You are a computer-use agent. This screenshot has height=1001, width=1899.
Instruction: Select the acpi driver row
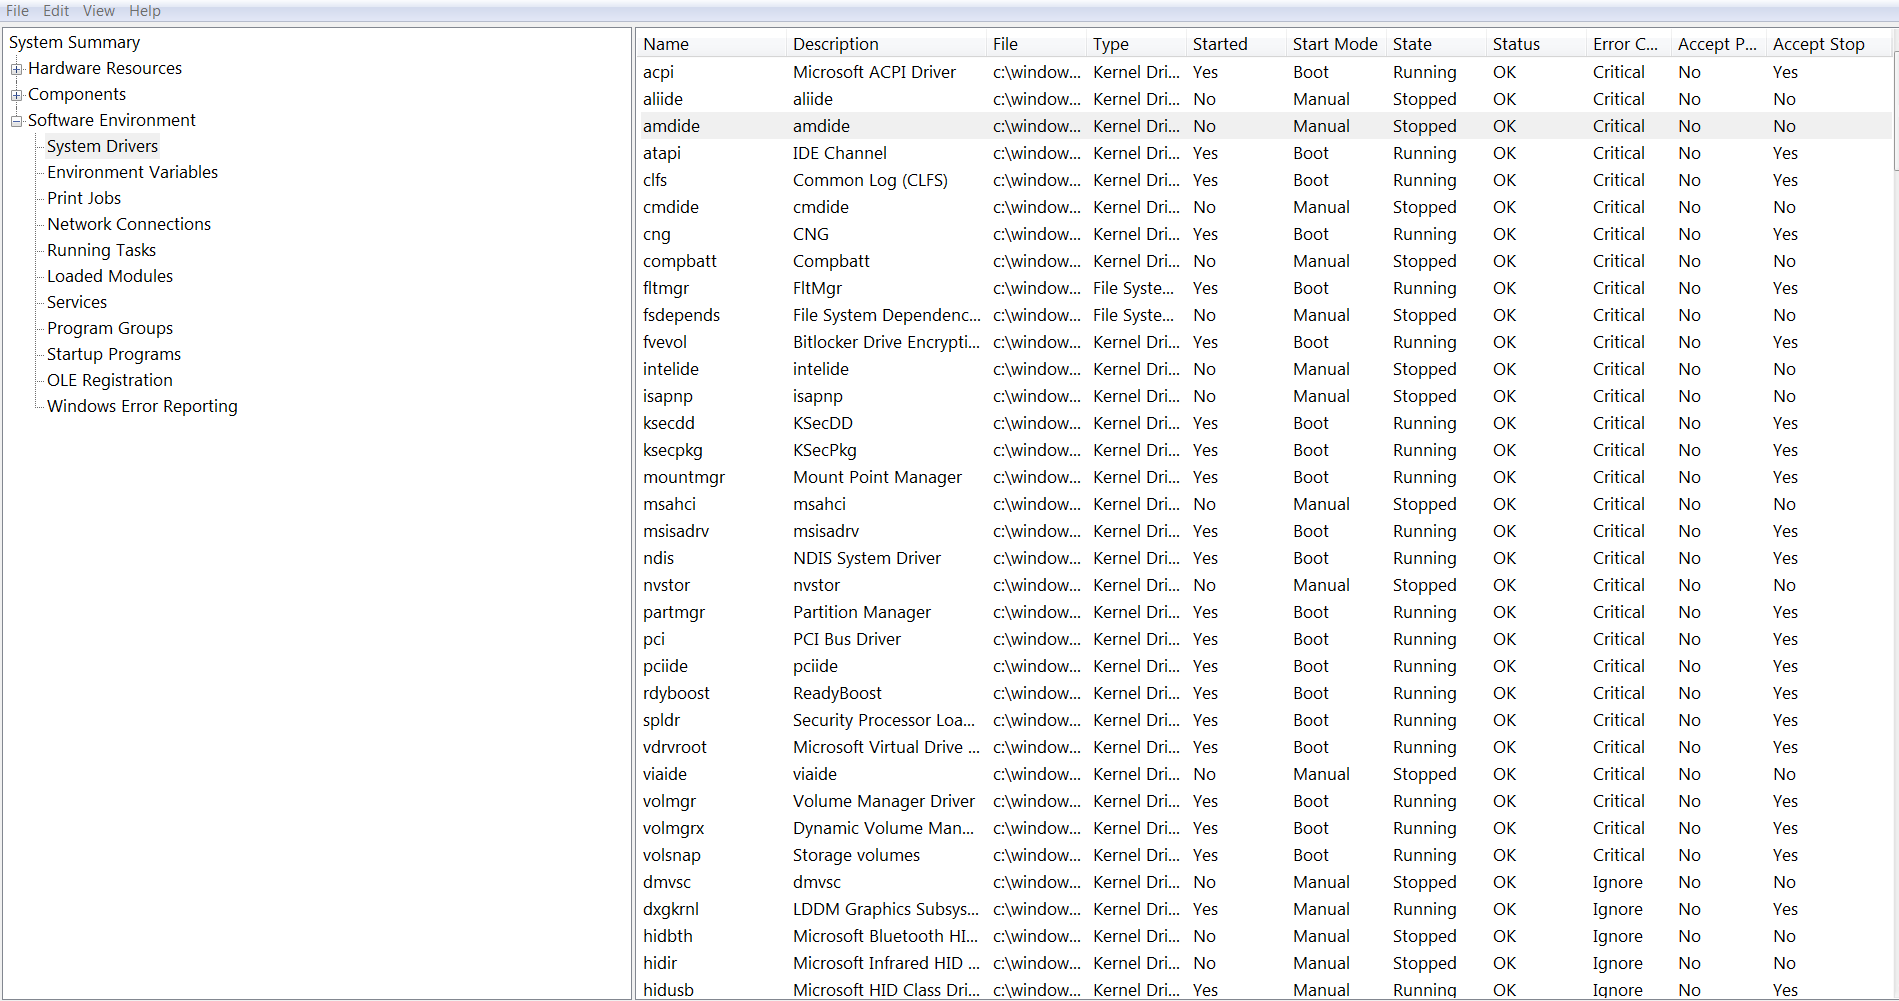tap(1264, 72)
